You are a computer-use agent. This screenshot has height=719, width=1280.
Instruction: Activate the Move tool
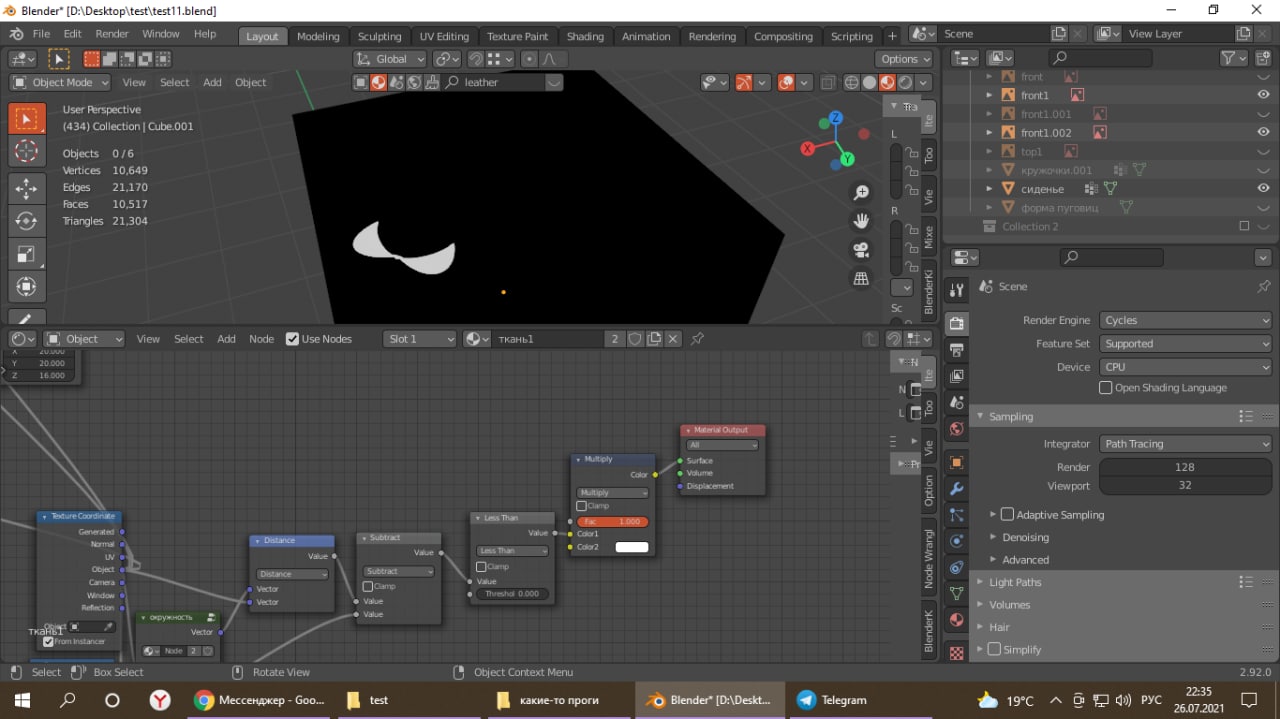point(27,188)
